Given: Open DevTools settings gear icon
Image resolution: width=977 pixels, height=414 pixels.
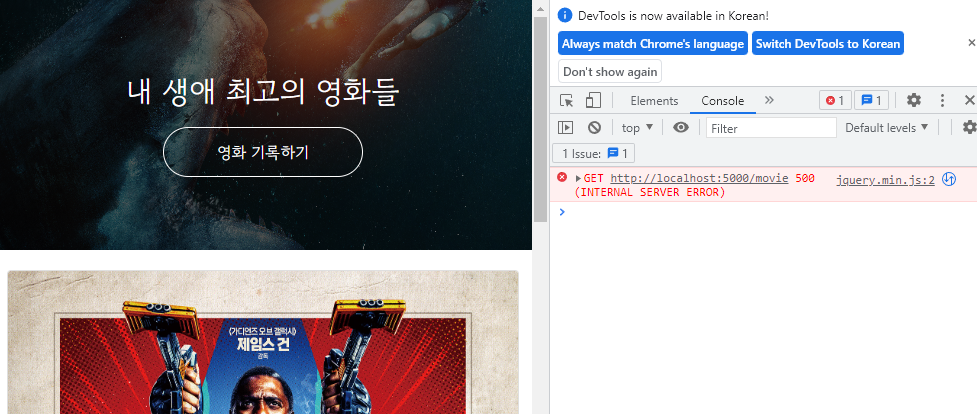Looking at the screenshot, I should coord(913,100).
